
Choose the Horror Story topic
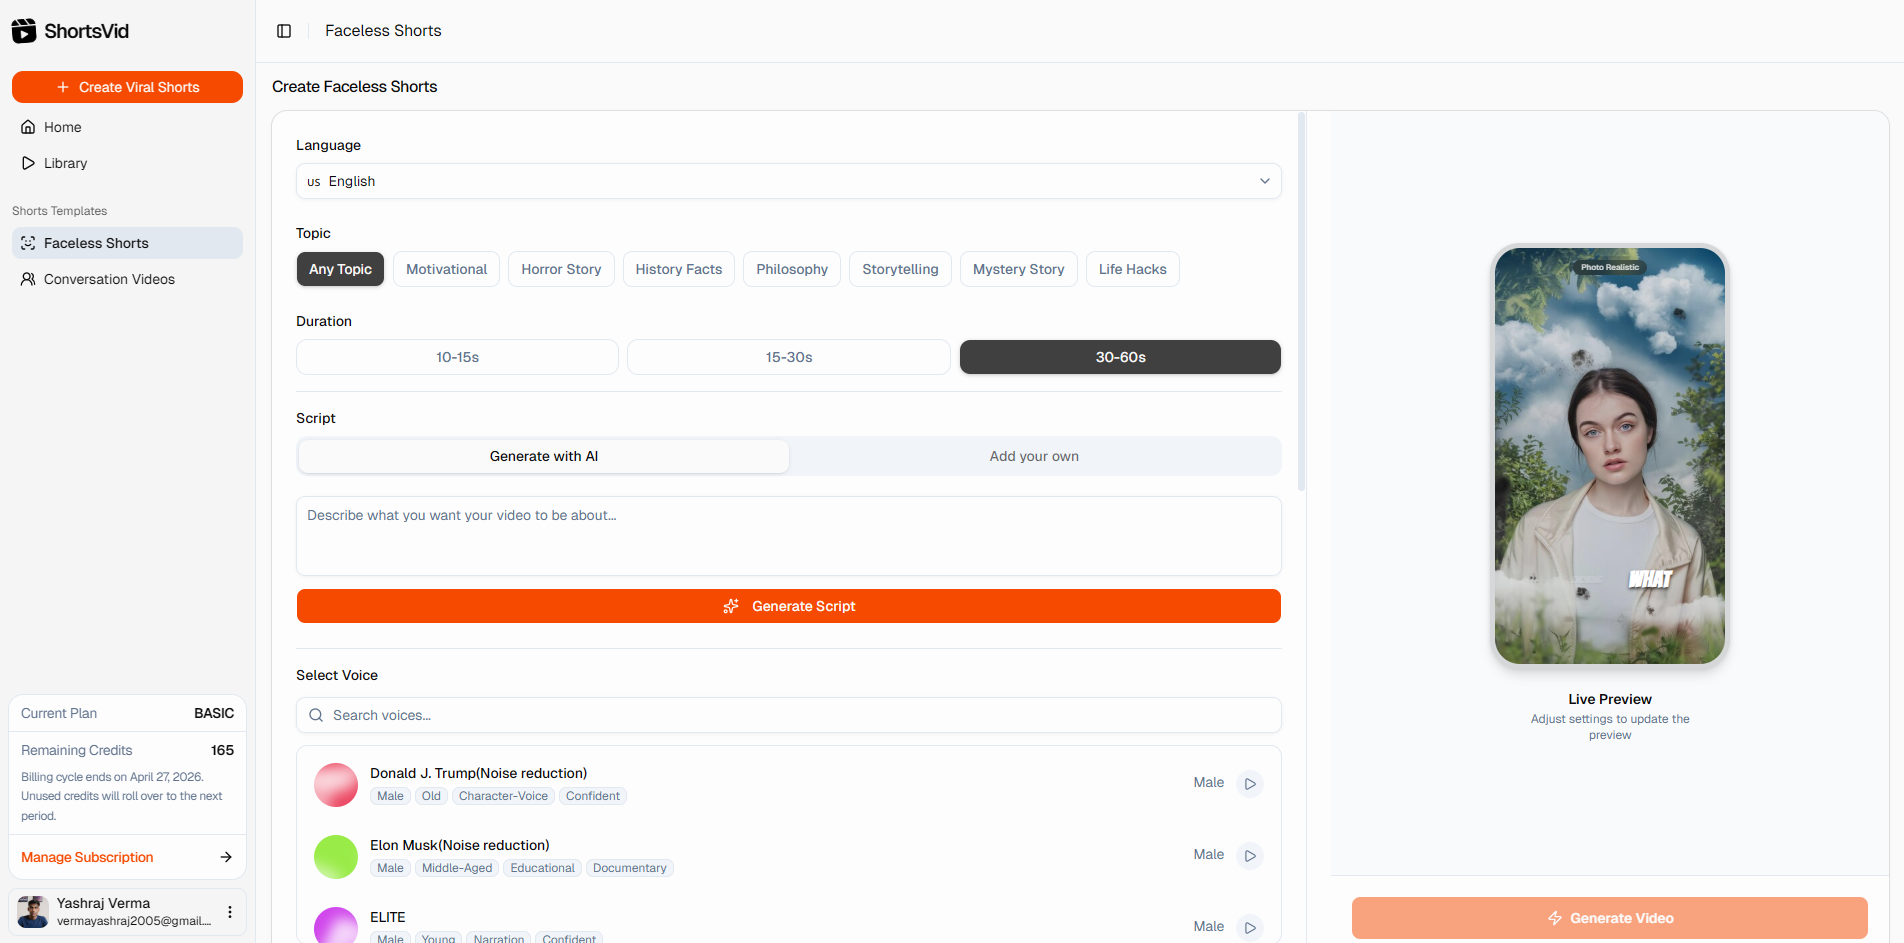tap(561, 269)
